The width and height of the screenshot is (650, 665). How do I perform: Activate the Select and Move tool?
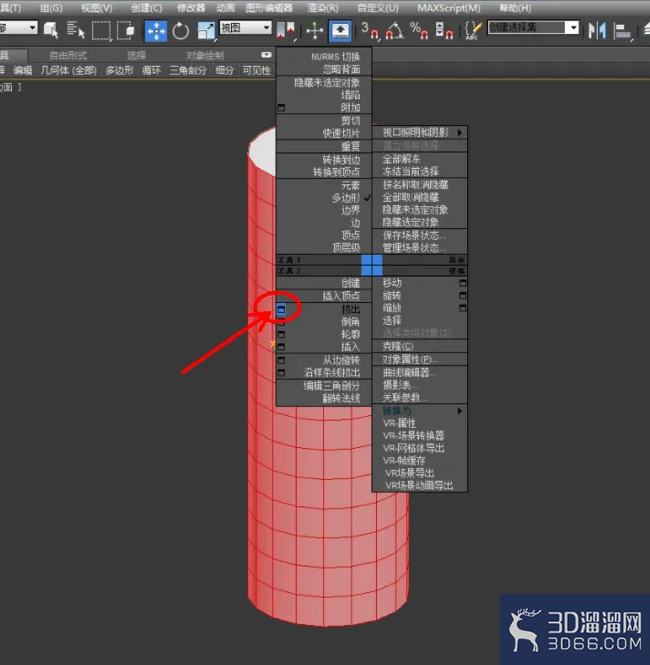coord(156,31)
